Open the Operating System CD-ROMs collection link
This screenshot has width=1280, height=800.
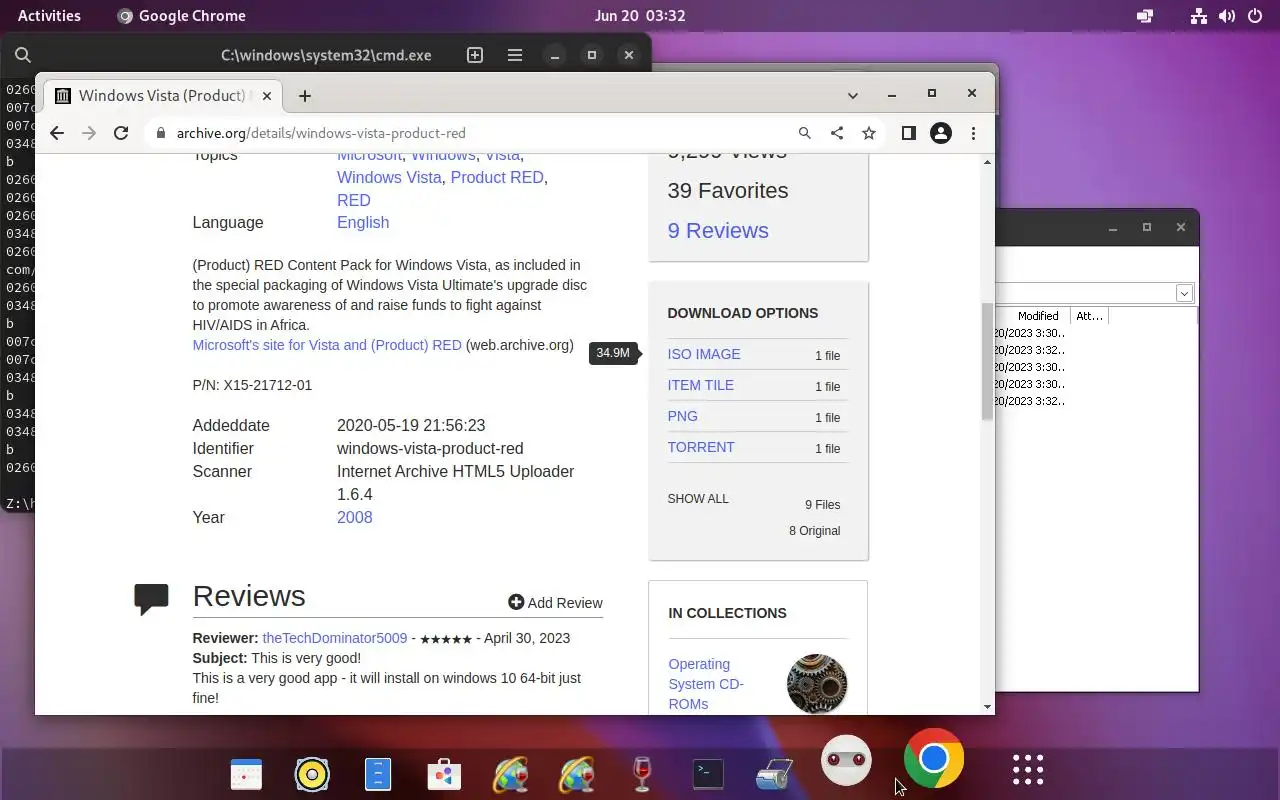706,684
